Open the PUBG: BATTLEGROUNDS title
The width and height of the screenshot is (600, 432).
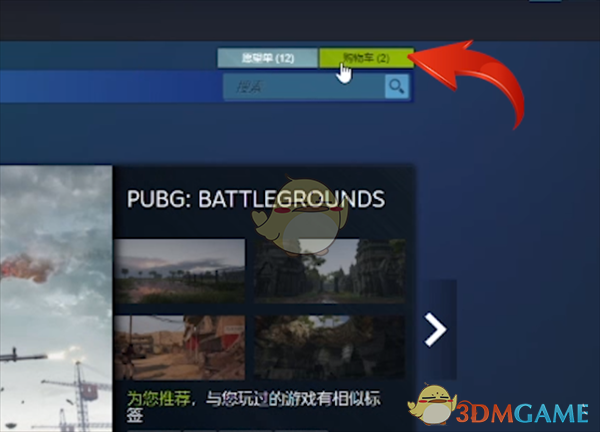(256, 199)
